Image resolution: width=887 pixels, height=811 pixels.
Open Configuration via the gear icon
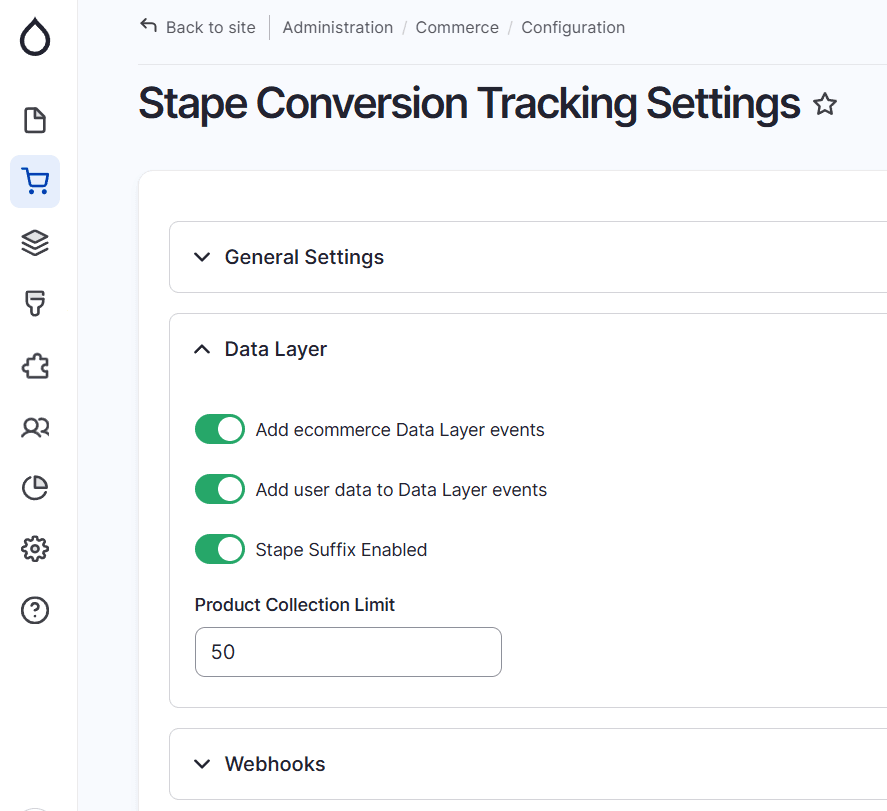(35, 548)
